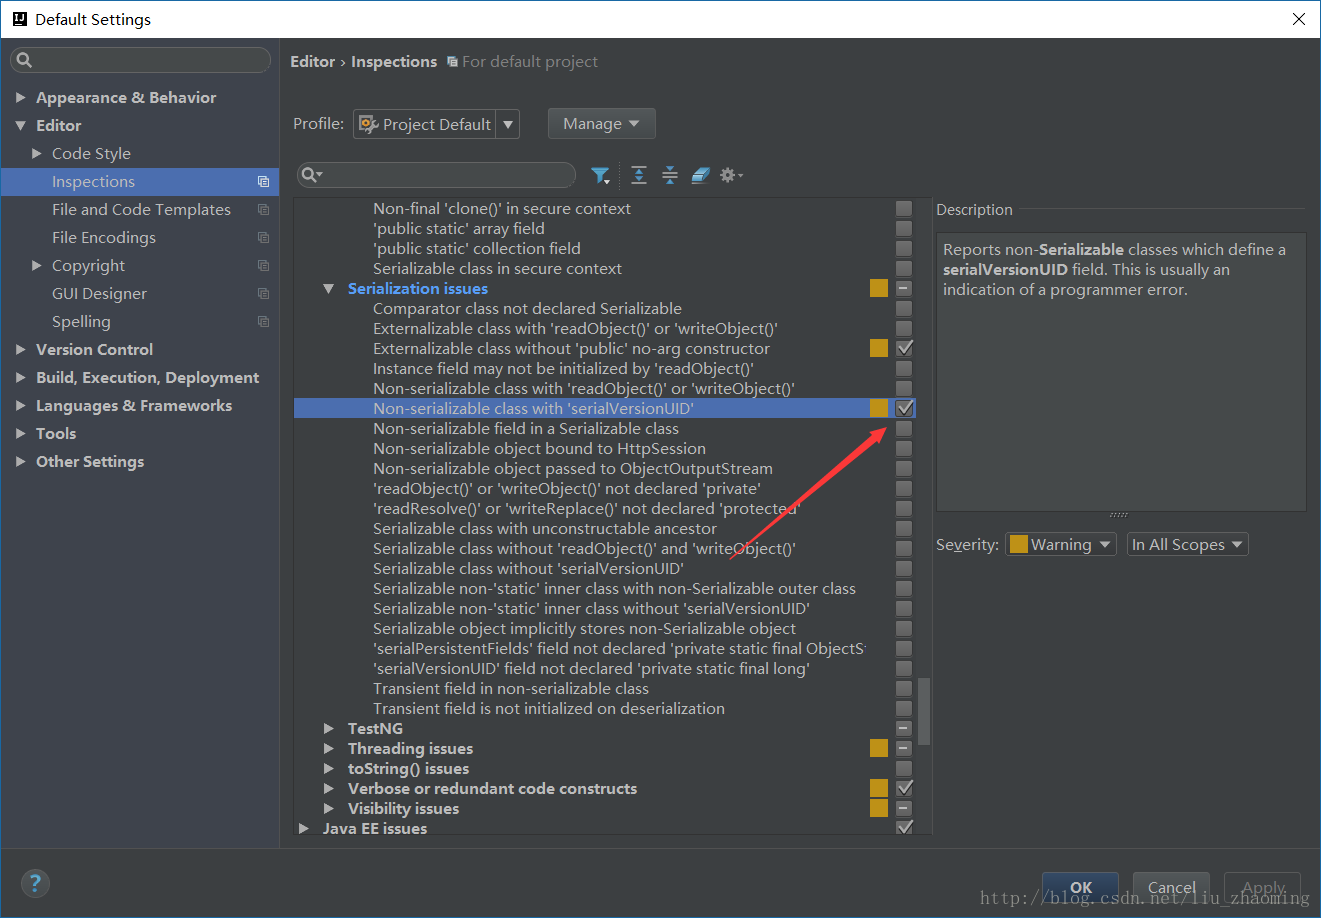Click the project icon beside Spelling
Image resolution: width=1321 pixels, height=918 pixels.
263,321
